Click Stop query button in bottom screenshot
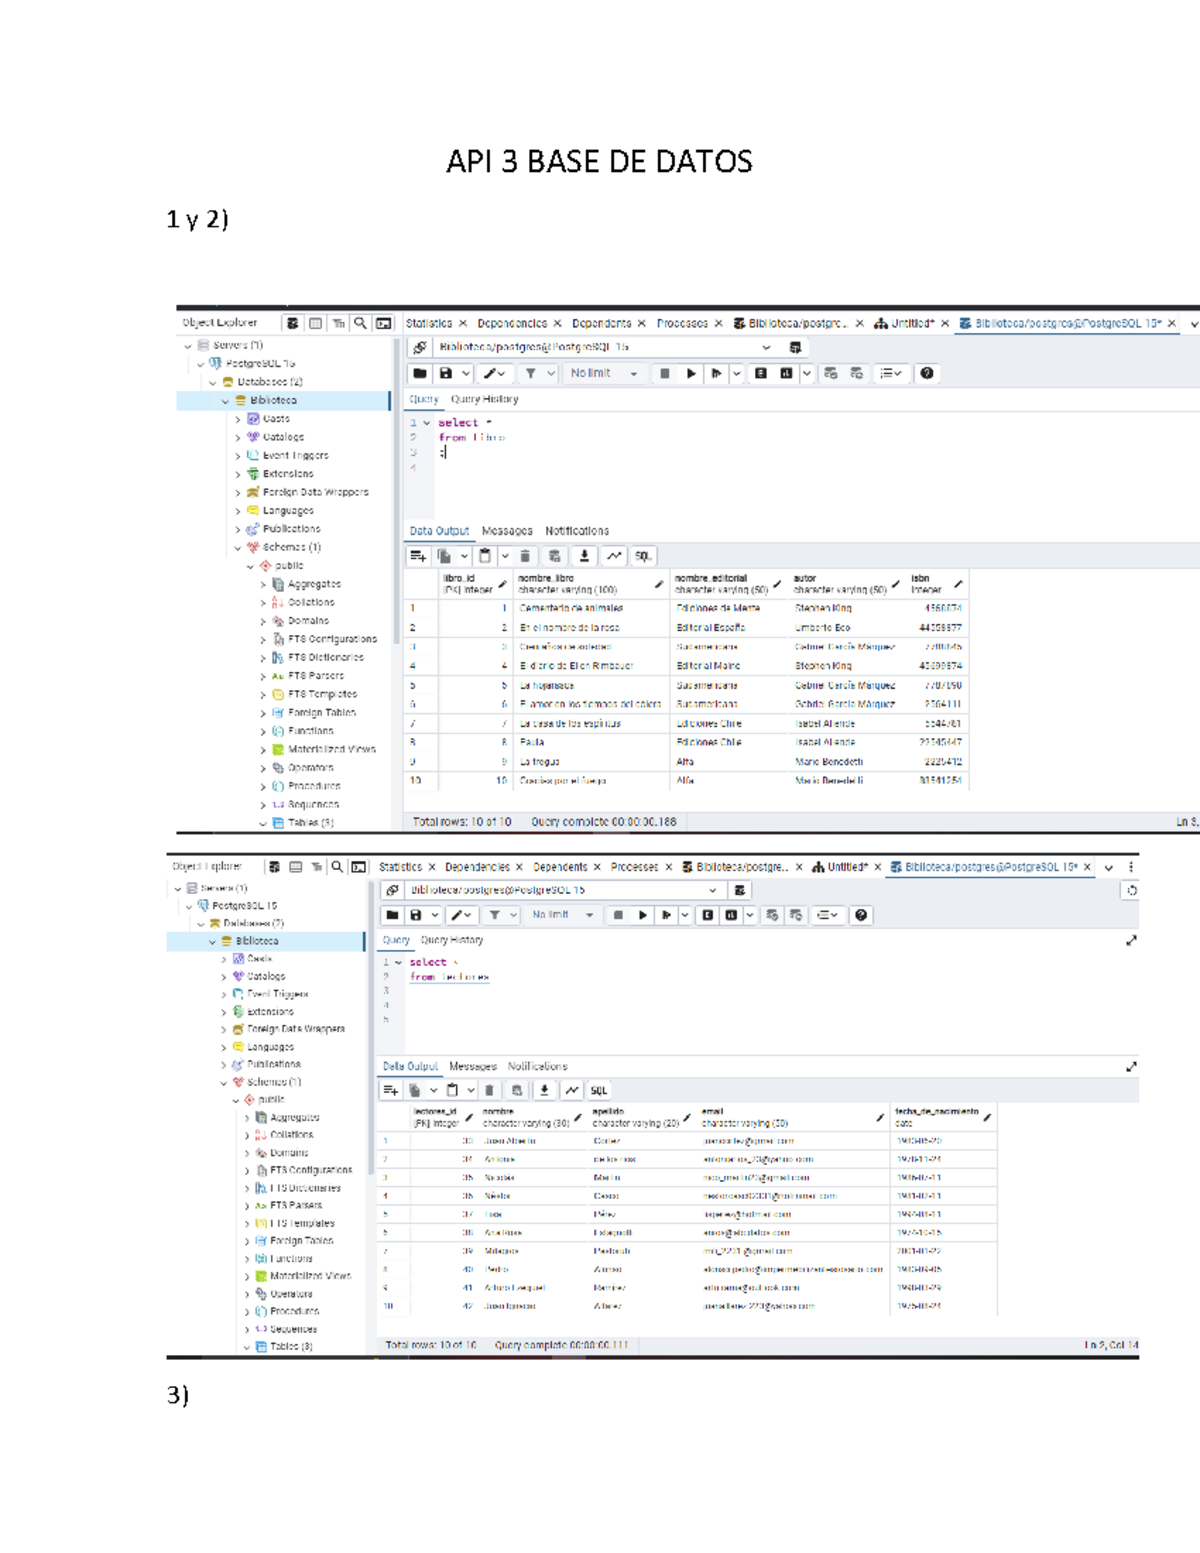Image resolution: width=1200 pixels, height=1553 pixels. coord(618,915)
